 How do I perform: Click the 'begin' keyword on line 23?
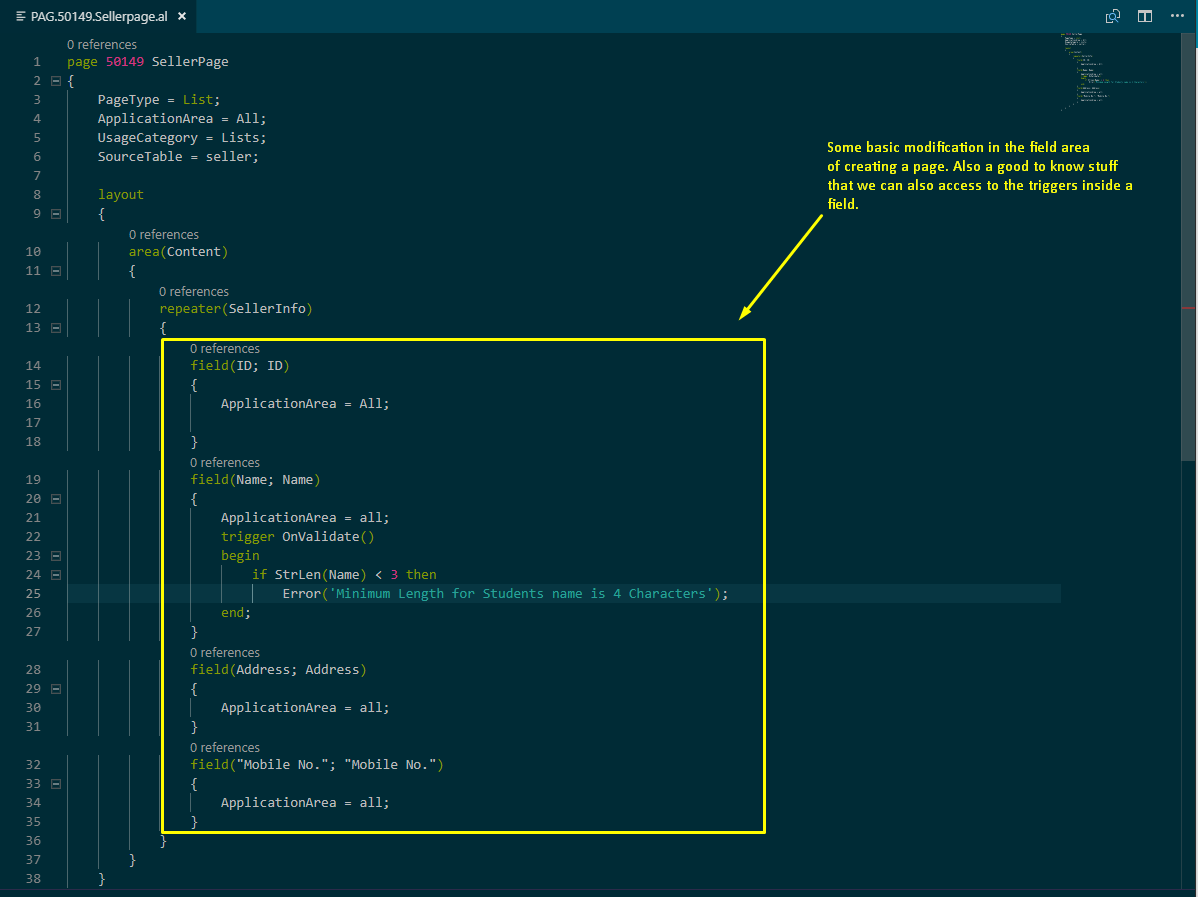240,555
